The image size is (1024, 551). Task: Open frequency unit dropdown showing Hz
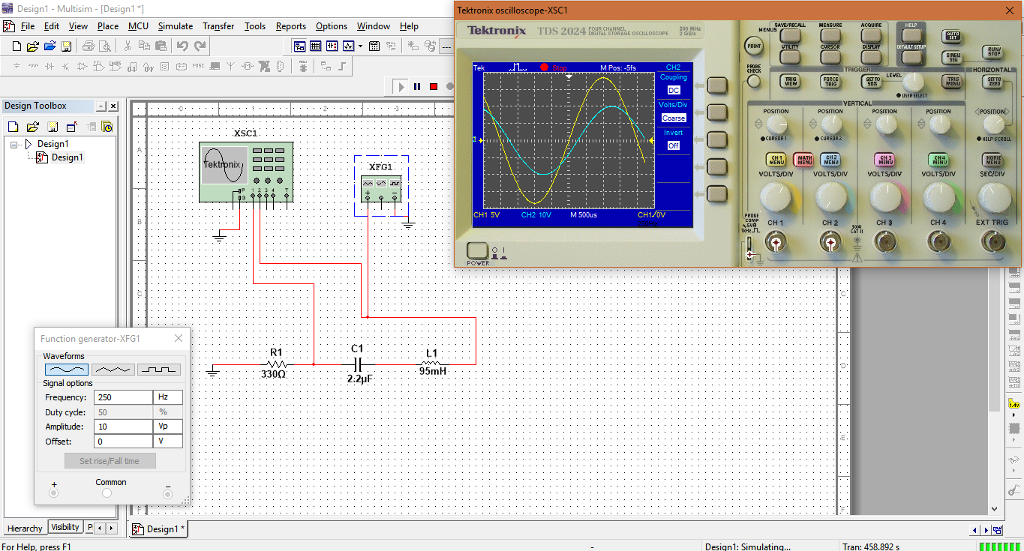167,397
